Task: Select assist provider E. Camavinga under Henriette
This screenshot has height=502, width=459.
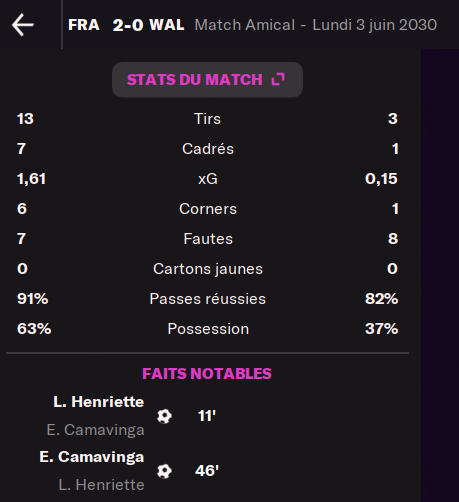Action: tap(96, 430)
